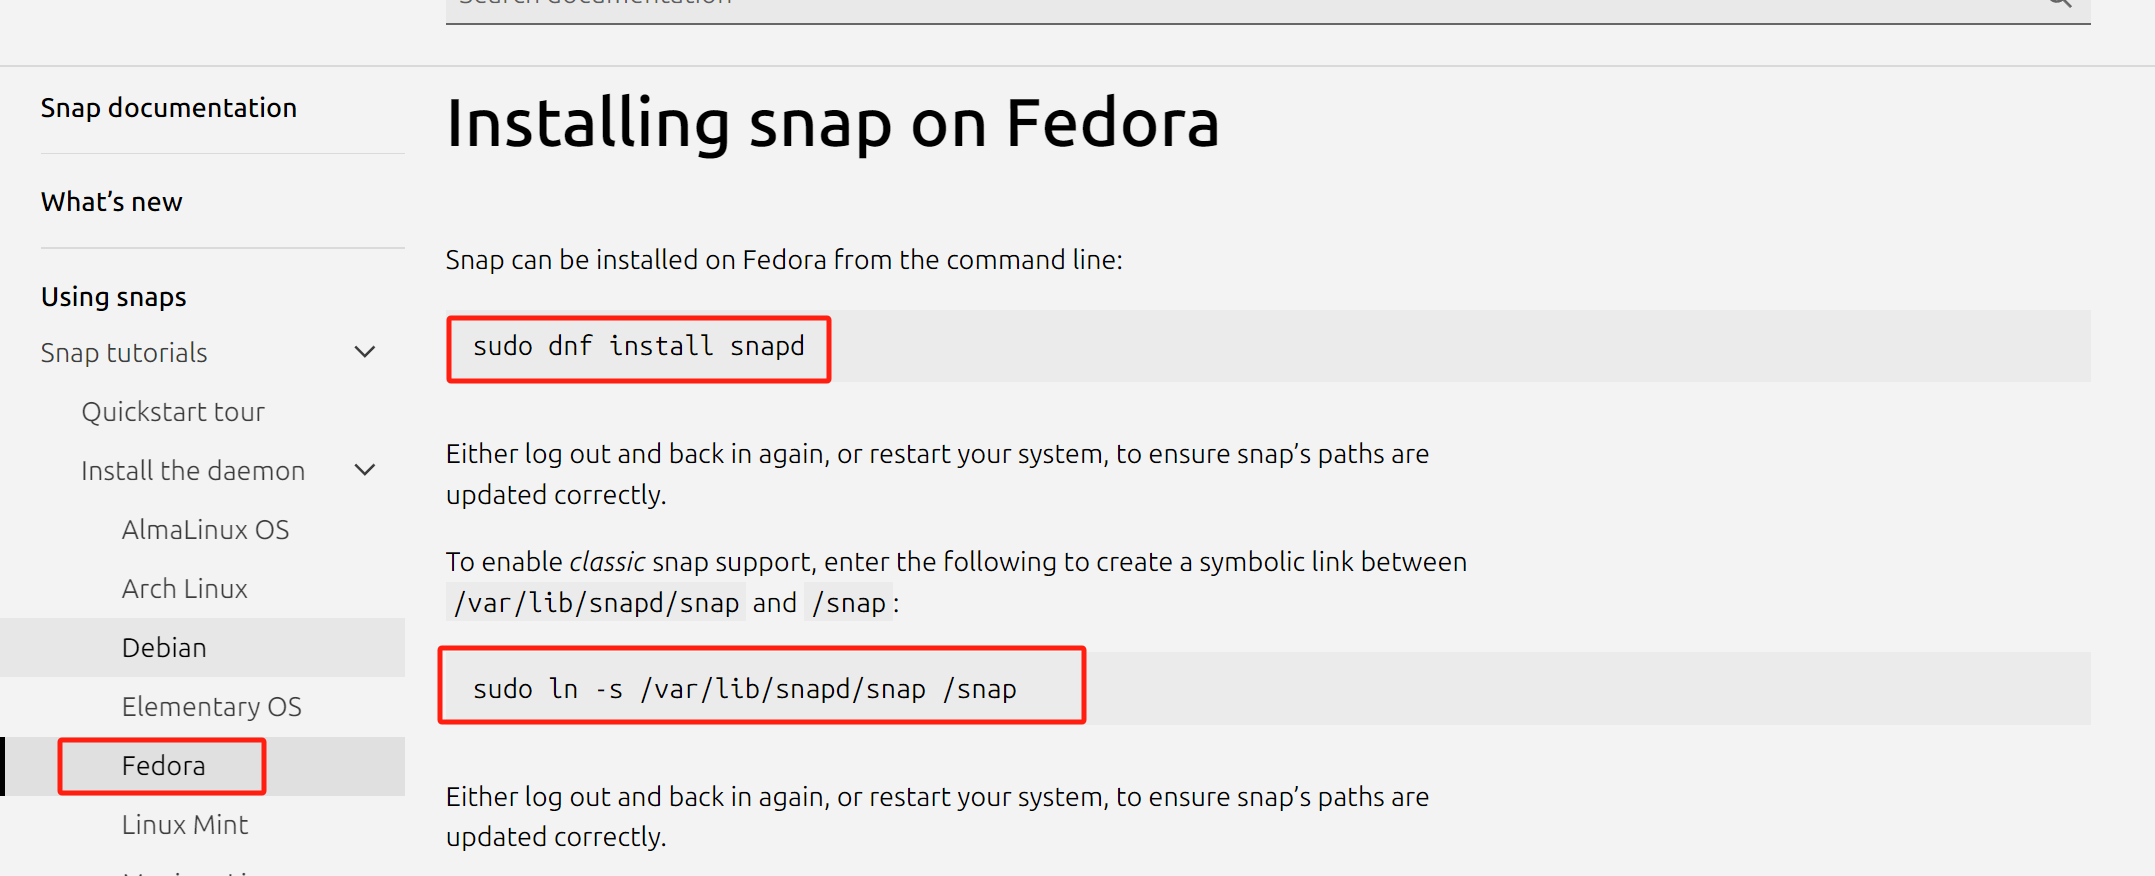
Task: Navigate to the Linux Mint page
Action: (x=185, y=825)
